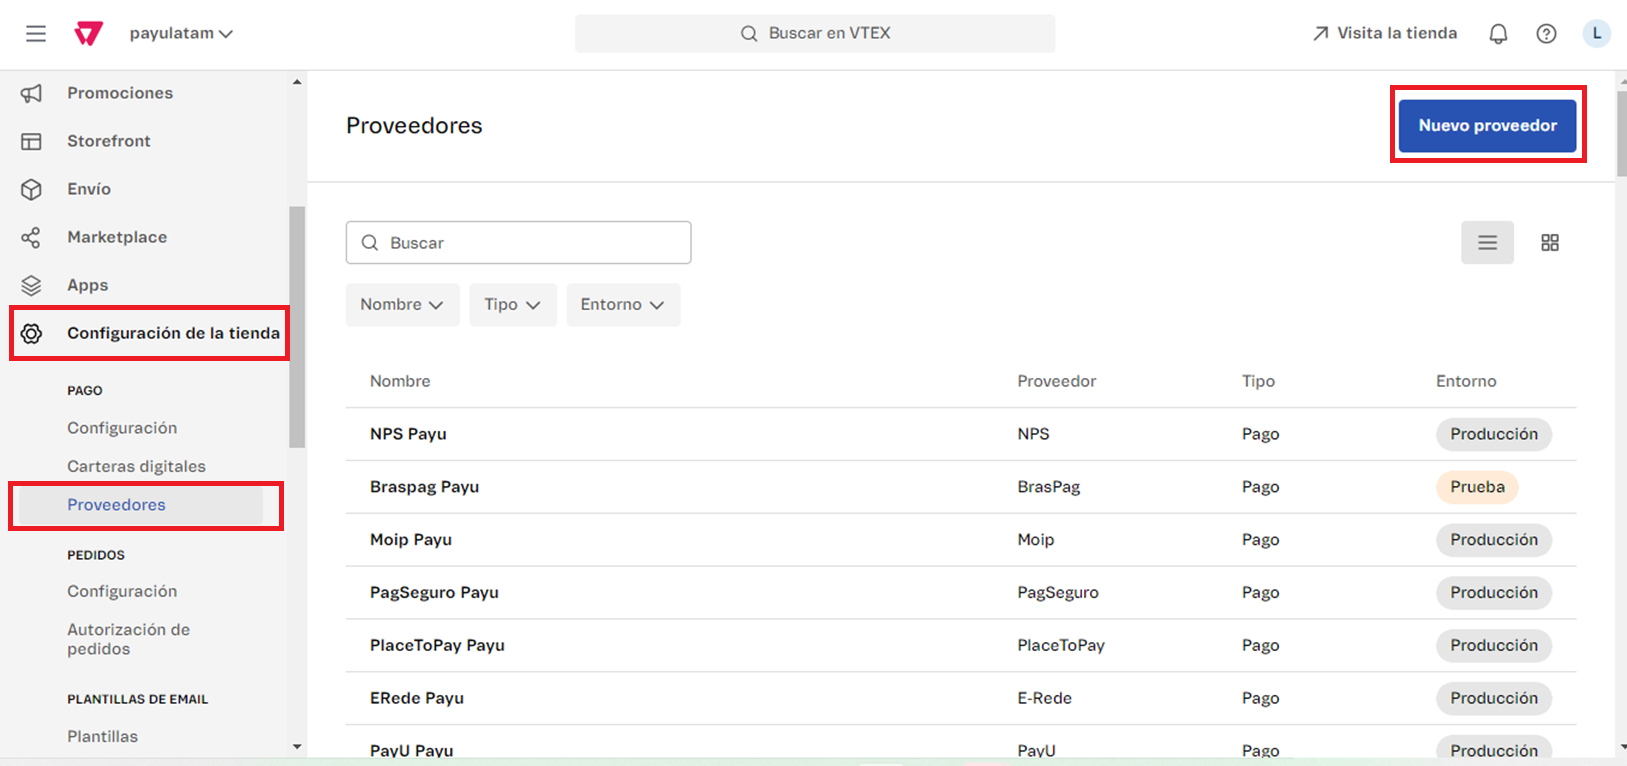
Task: Click the Storefront layout icon
Action: (x=32, y=141)
